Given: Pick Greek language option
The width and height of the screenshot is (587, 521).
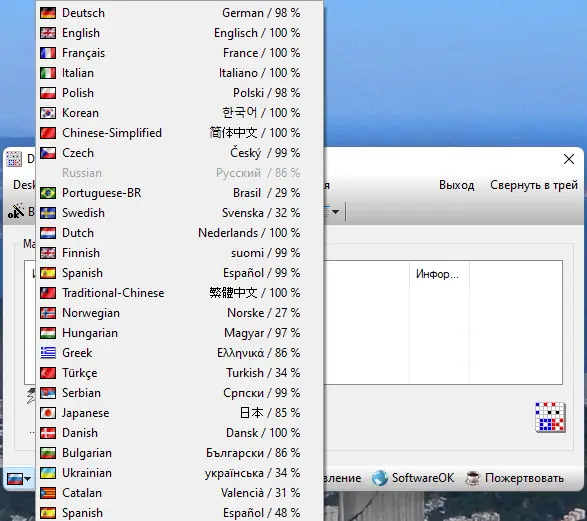Looking at the screenshot, I should tap(179, 353).
